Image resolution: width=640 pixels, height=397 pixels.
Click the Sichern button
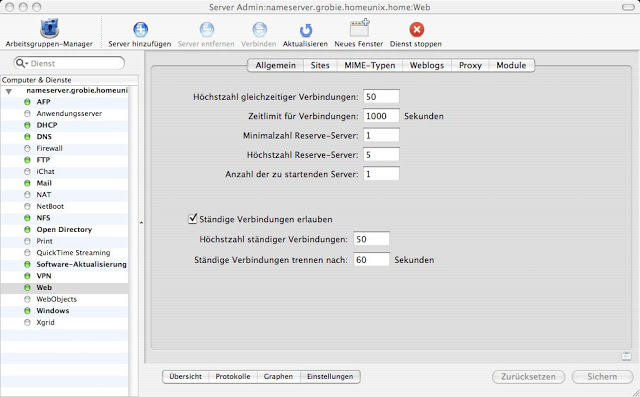point(602,377)
